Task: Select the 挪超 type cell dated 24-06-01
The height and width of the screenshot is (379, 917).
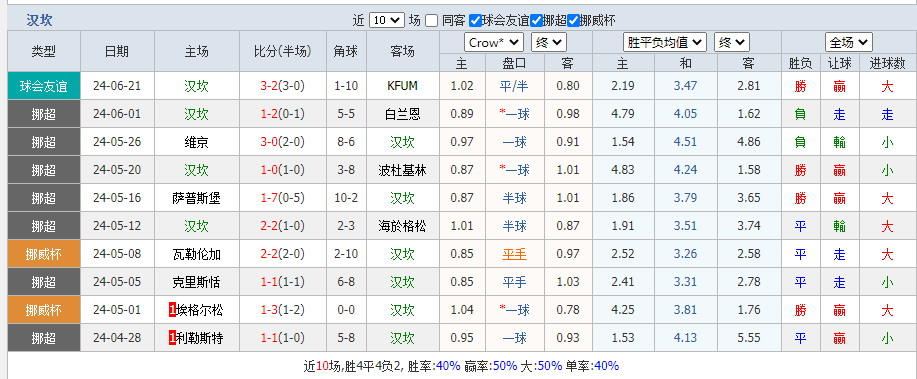Action: tap(44, 114)
